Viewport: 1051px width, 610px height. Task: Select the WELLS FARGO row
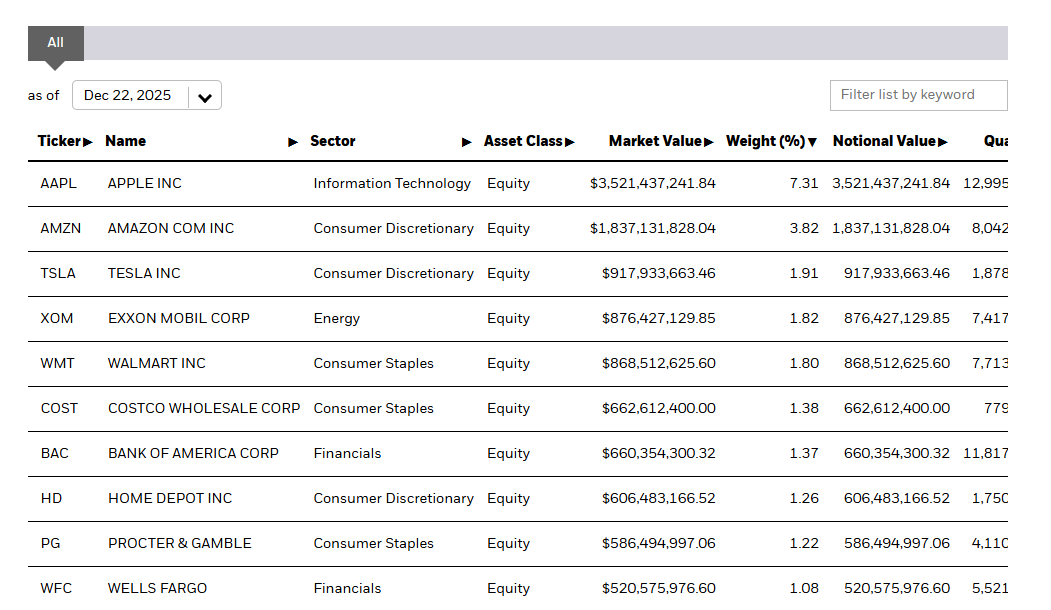[158, 588]
